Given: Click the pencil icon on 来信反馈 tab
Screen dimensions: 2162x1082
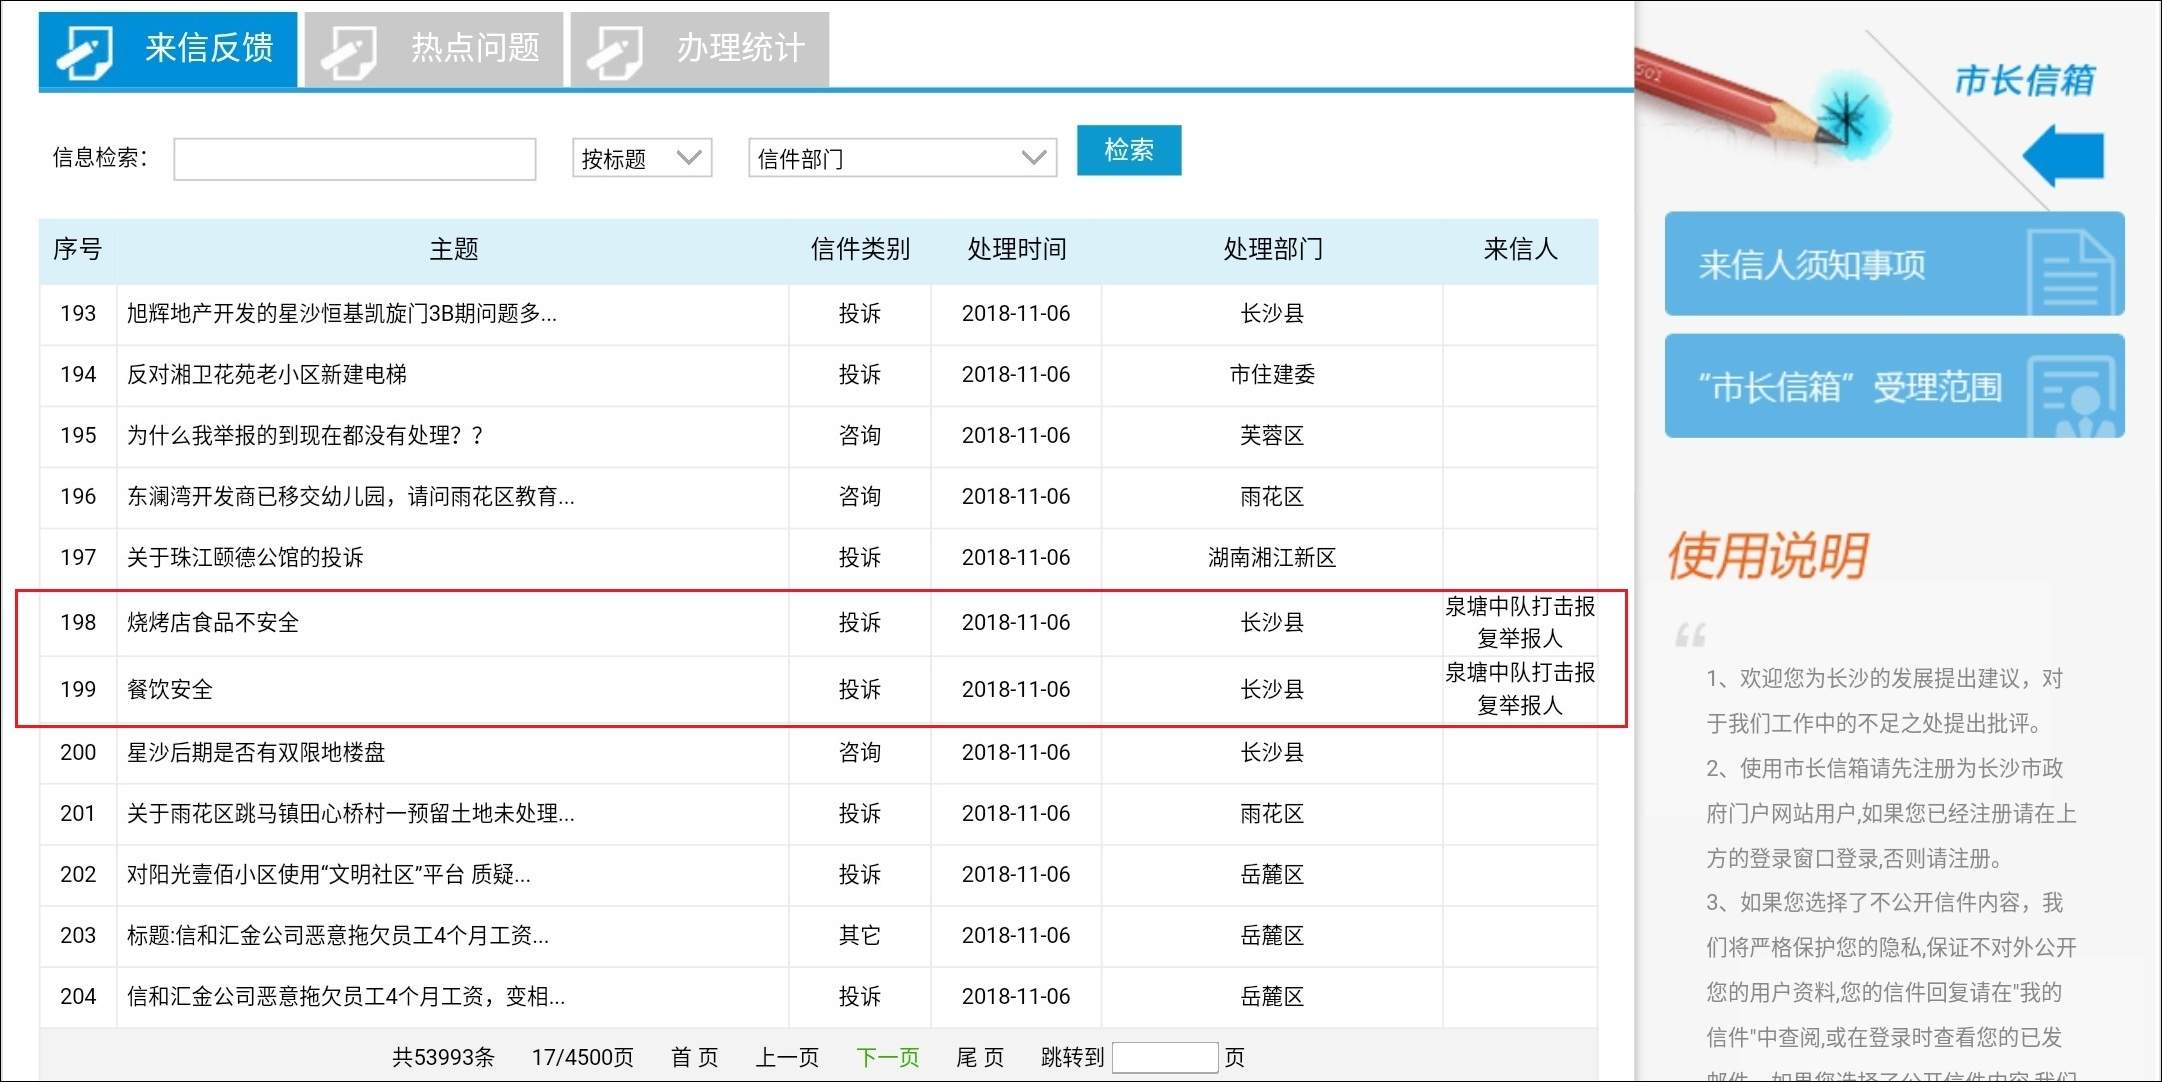Looking at the screenshot, I should tap(85, 50).
